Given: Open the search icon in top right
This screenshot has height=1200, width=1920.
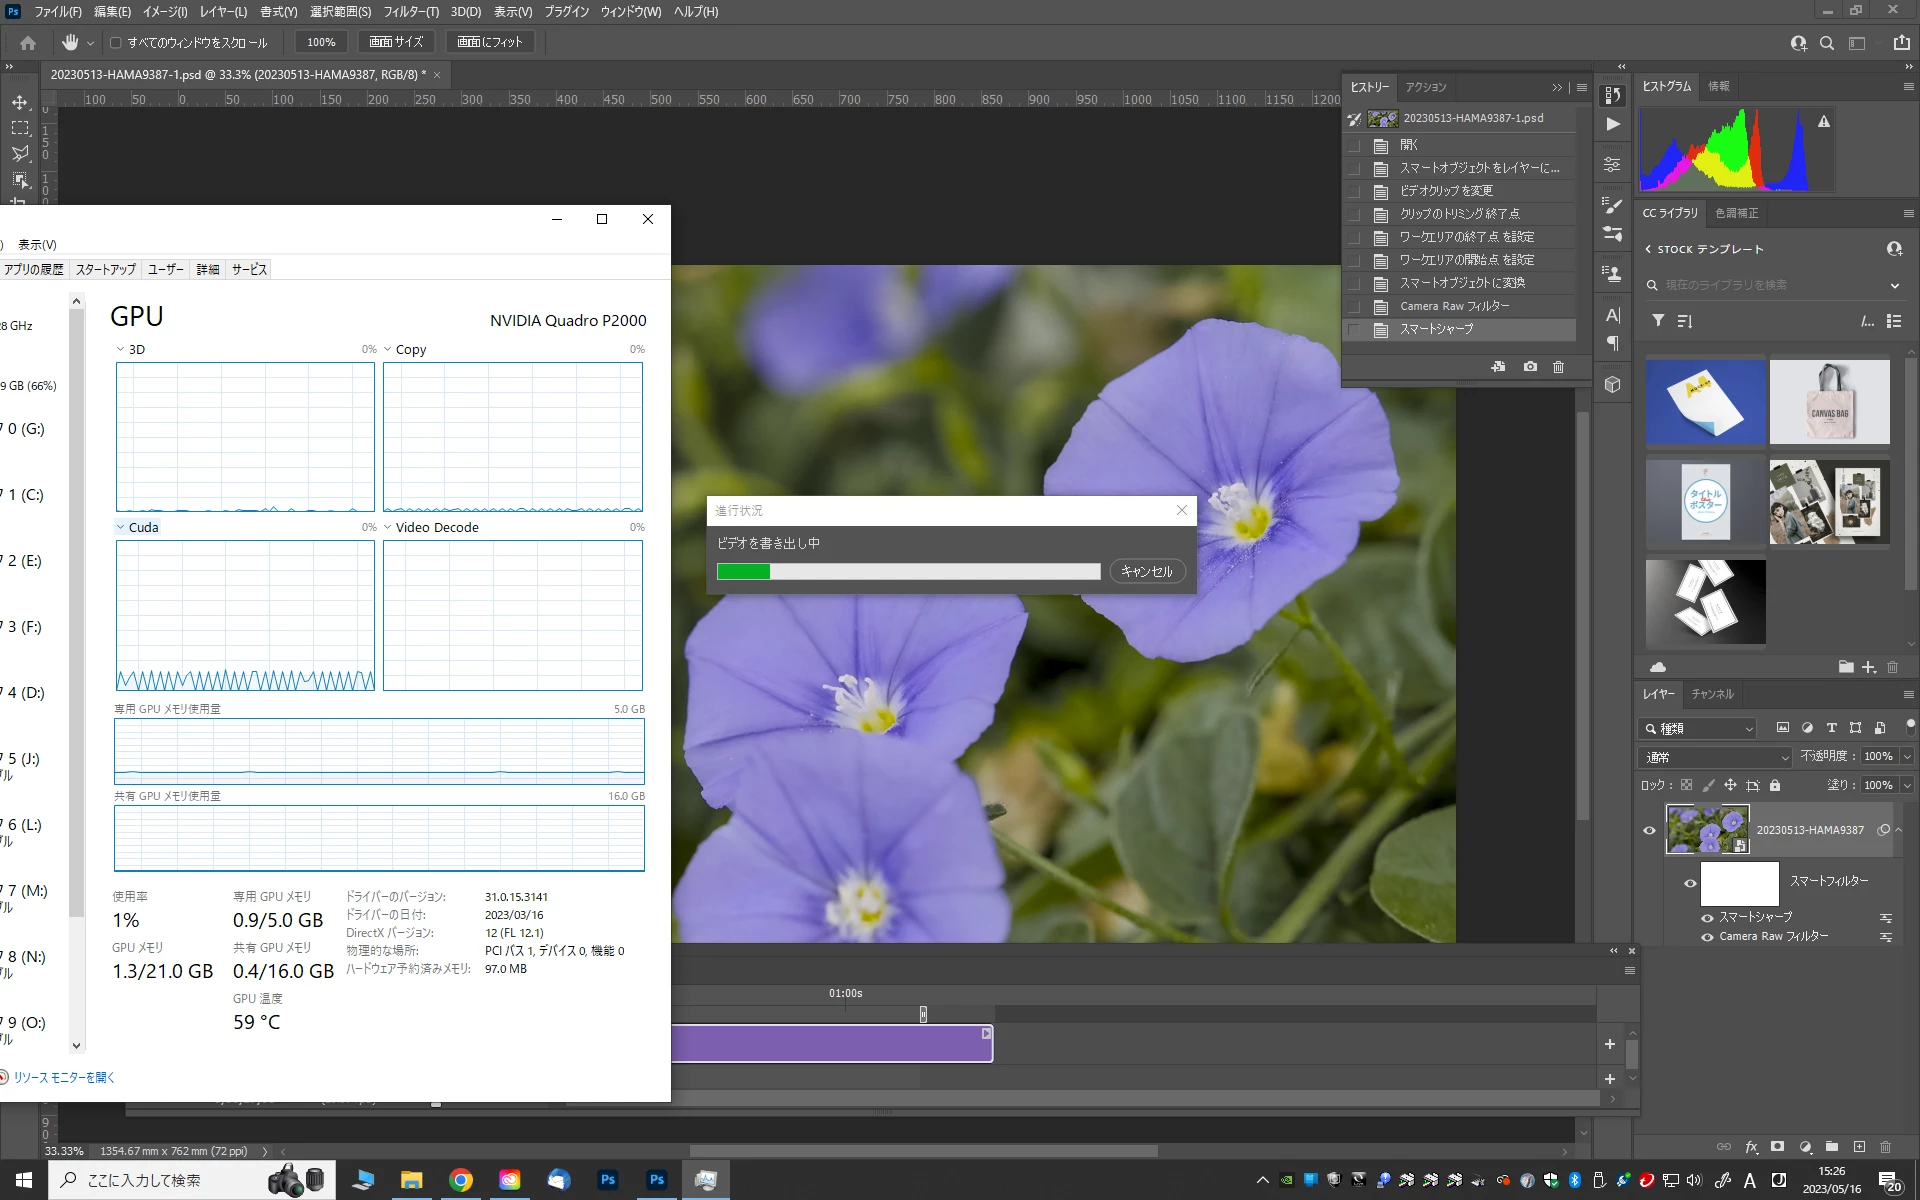Looking at the screenshot, I should pyautogui.click(x=1827, y=43).
